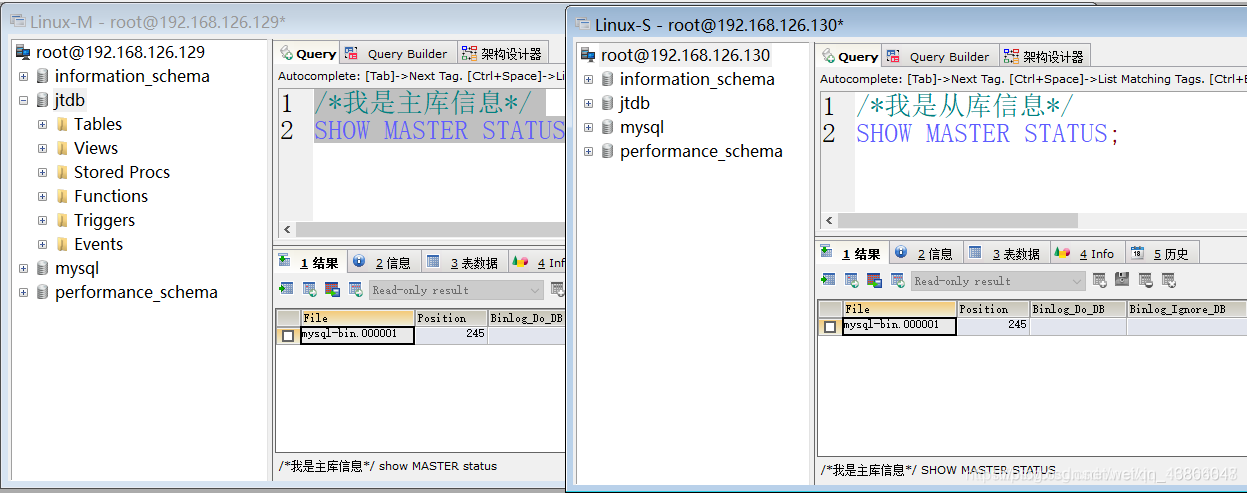Click insert new row icon in Linux-S toolbar
Viewport: 1247px width, 493px height.
pyautogui.click(x=1099, y=281)
